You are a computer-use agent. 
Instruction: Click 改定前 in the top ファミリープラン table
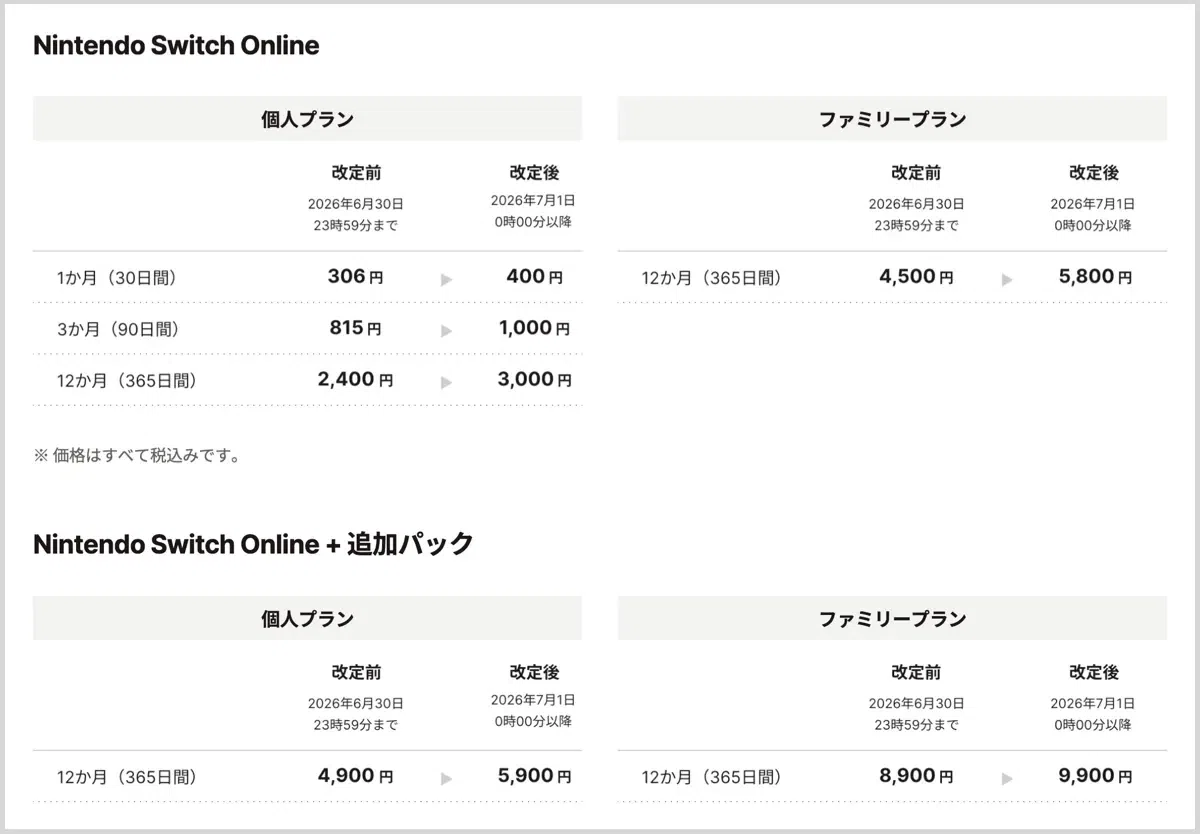coord(916,173)
